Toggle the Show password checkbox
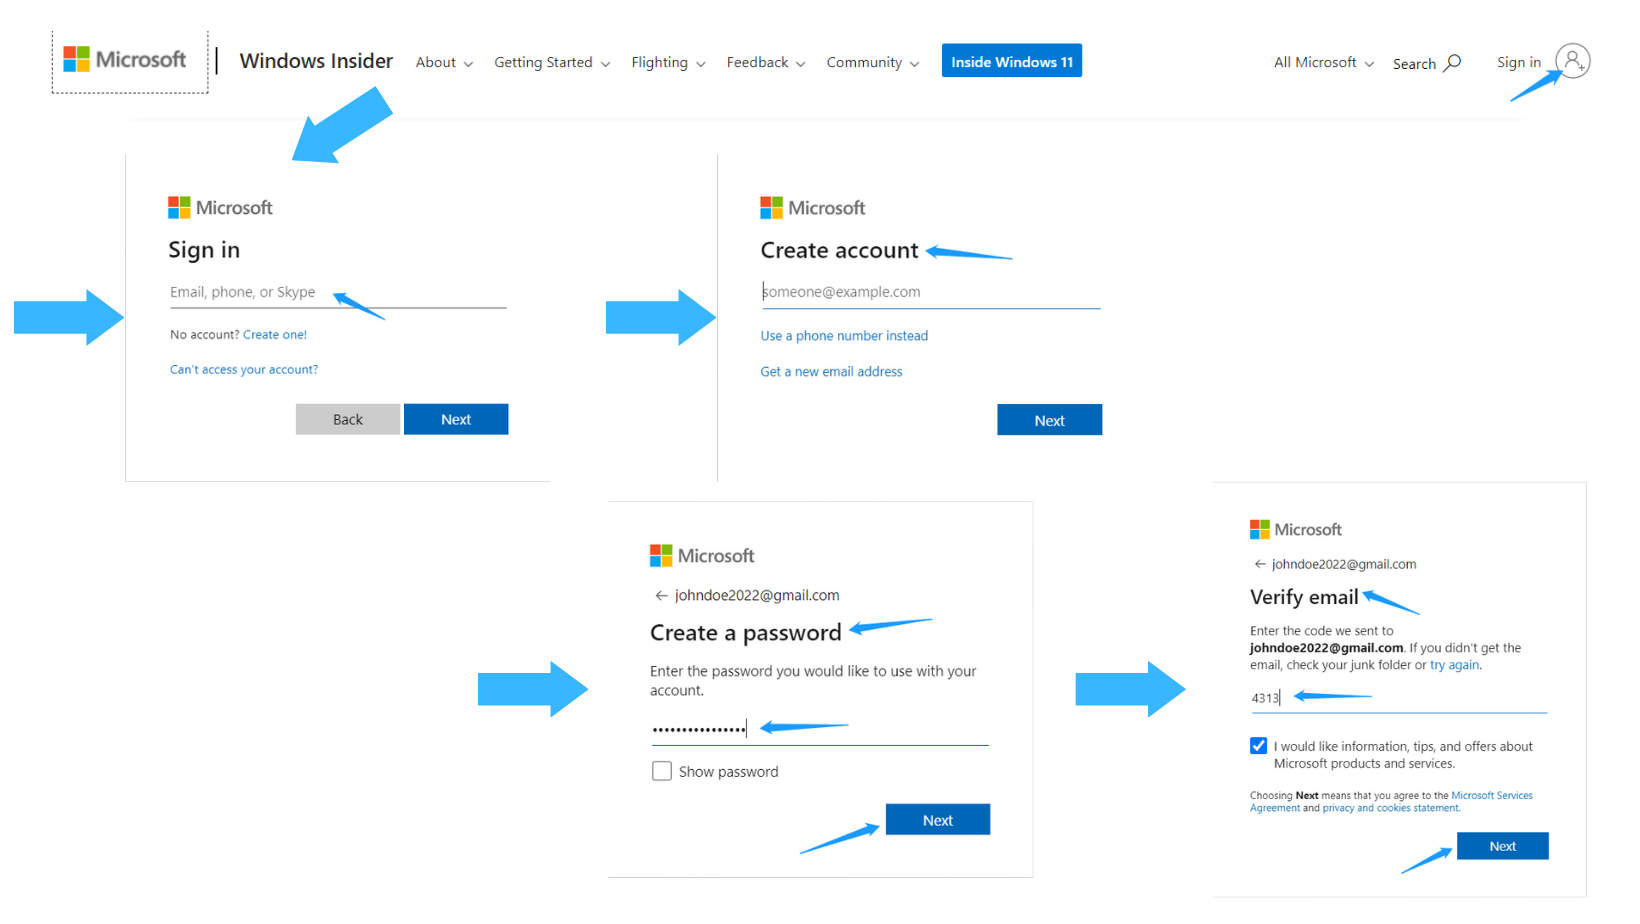Screen dimensions: 1640x924 pos(662,771)
